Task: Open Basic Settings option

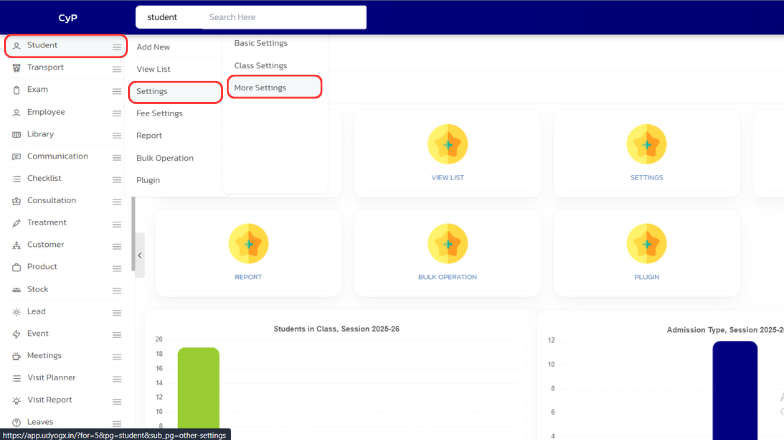Action: [x=260, y=43]
